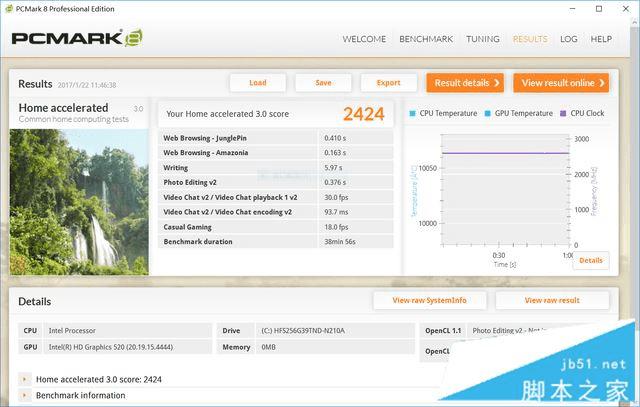The height and width of the screenshot is (407, 640).
Task: Open Result details
Action: point(465,83)
